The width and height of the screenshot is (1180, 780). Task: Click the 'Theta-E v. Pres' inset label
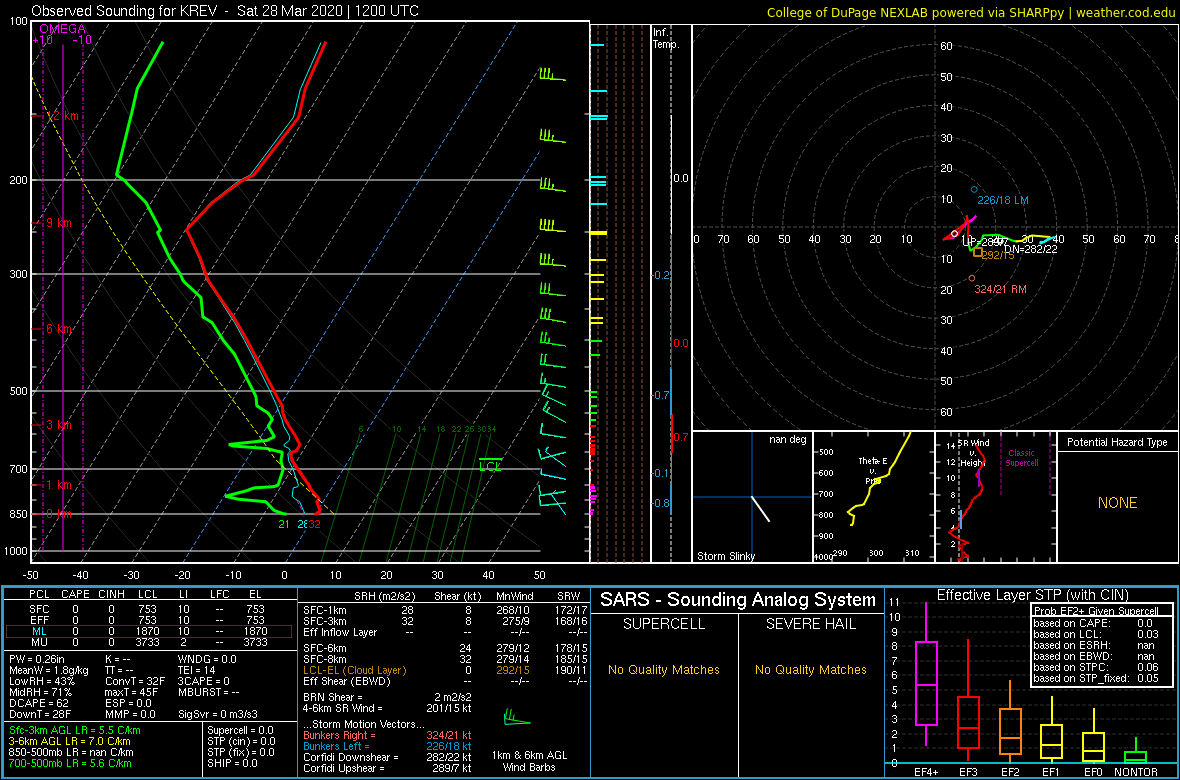click(x=874, y=471)
